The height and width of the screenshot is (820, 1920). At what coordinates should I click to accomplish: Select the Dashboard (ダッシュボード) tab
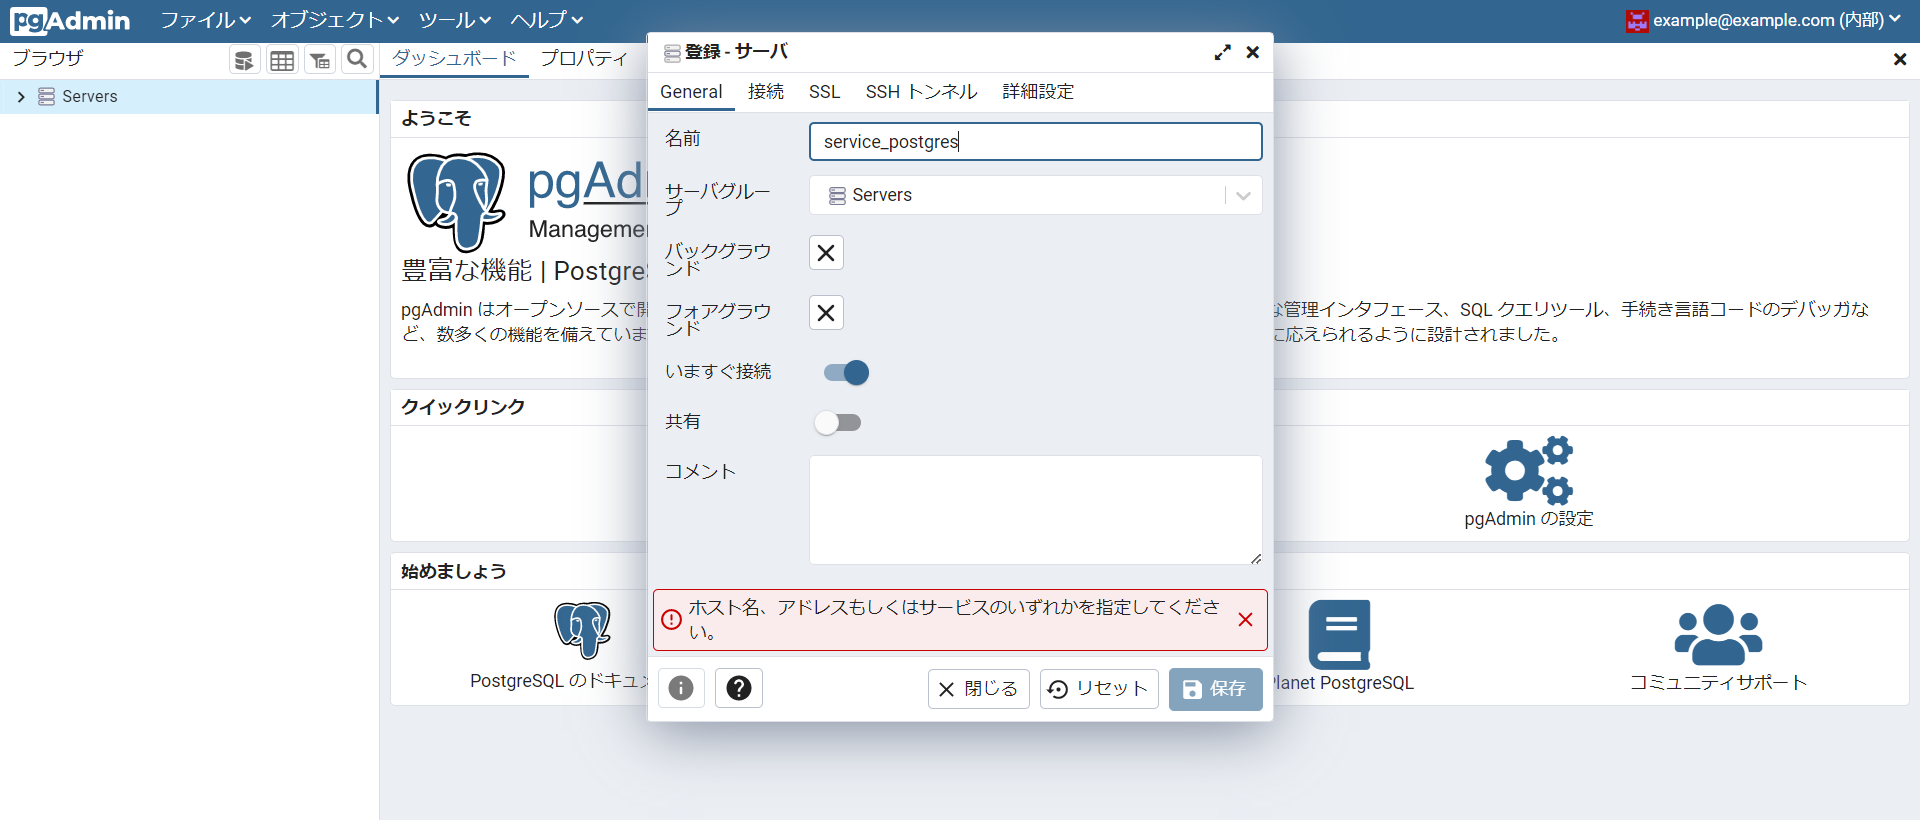[454, 59]
